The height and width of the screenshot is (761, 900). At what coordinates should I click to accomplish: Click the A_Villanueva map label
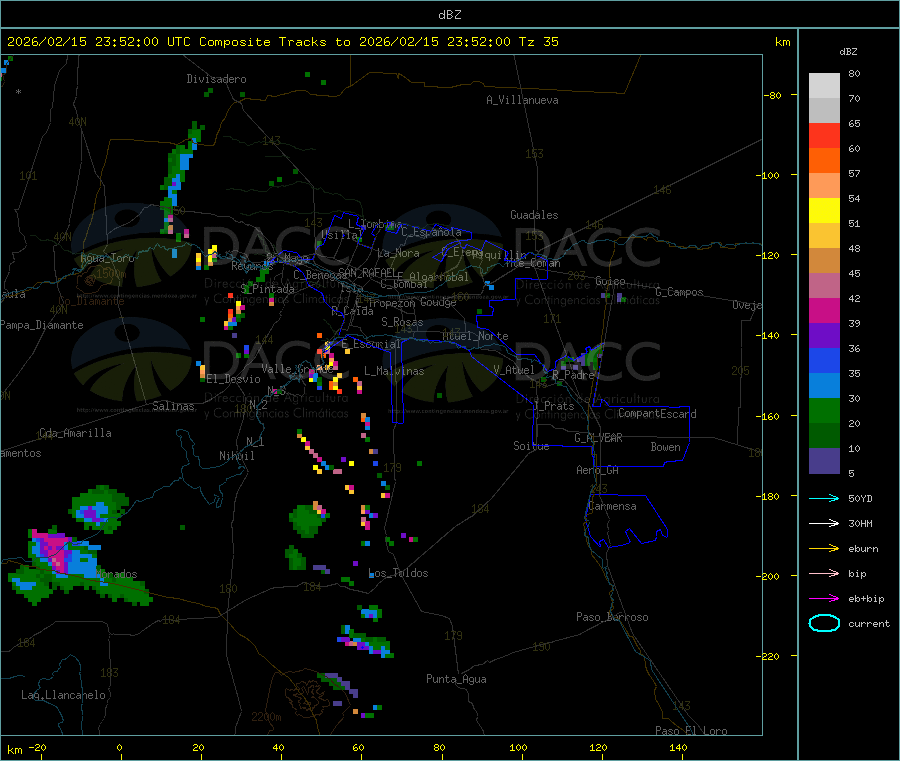[522, 100]
